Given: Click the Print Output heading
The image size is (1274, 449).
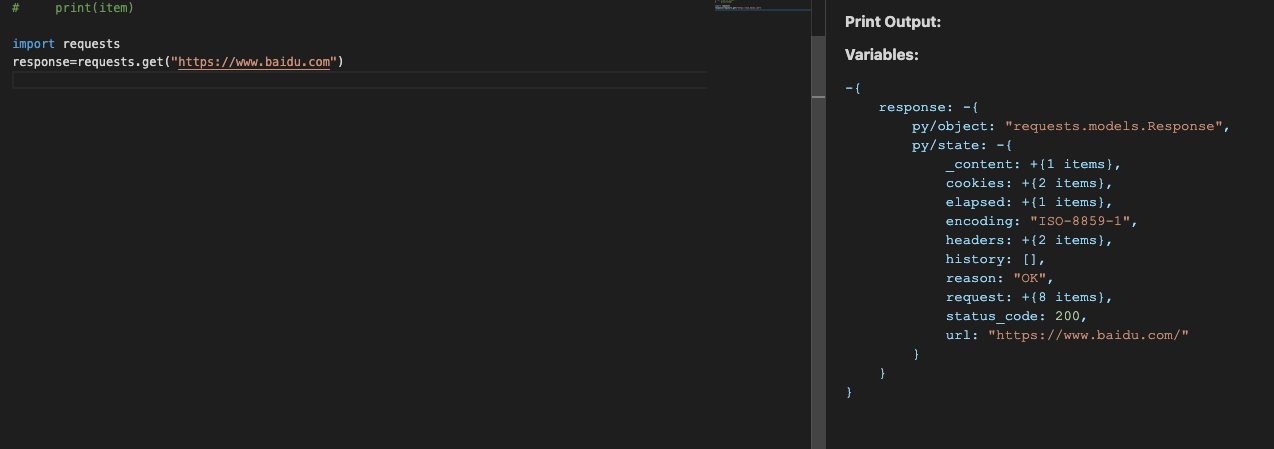Looking at the screenshot, I should (893, 22).
